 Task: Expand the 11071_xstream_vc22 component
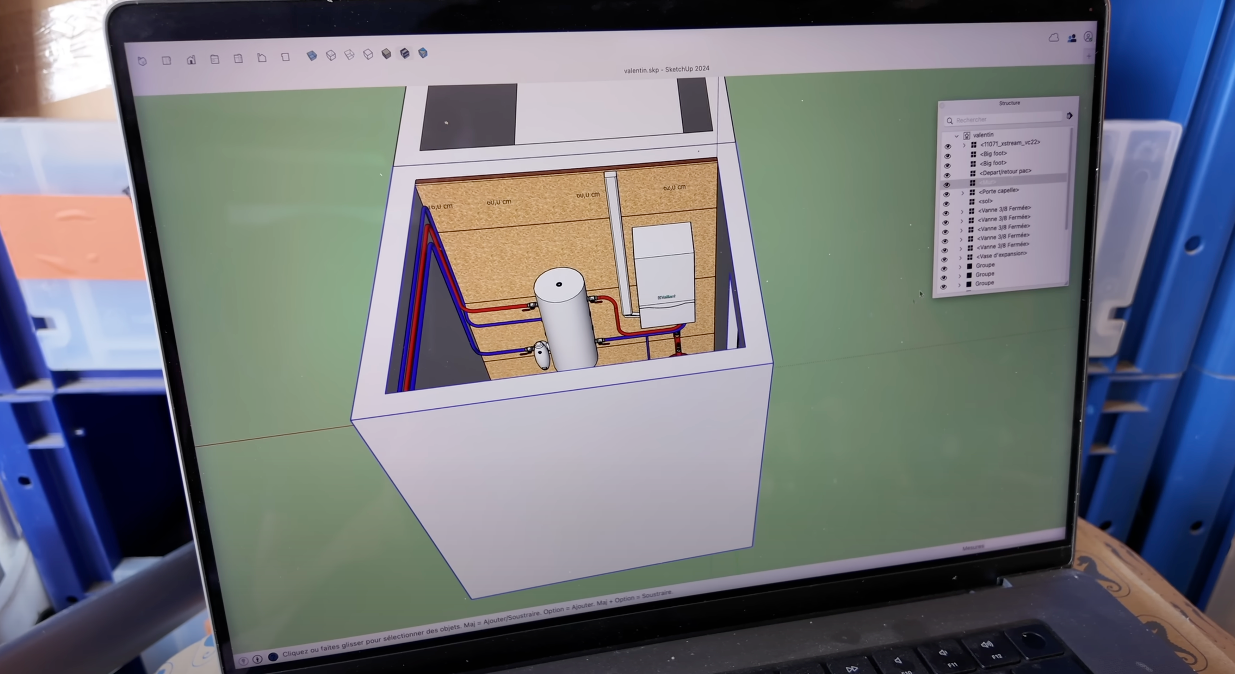pos(964,145)
